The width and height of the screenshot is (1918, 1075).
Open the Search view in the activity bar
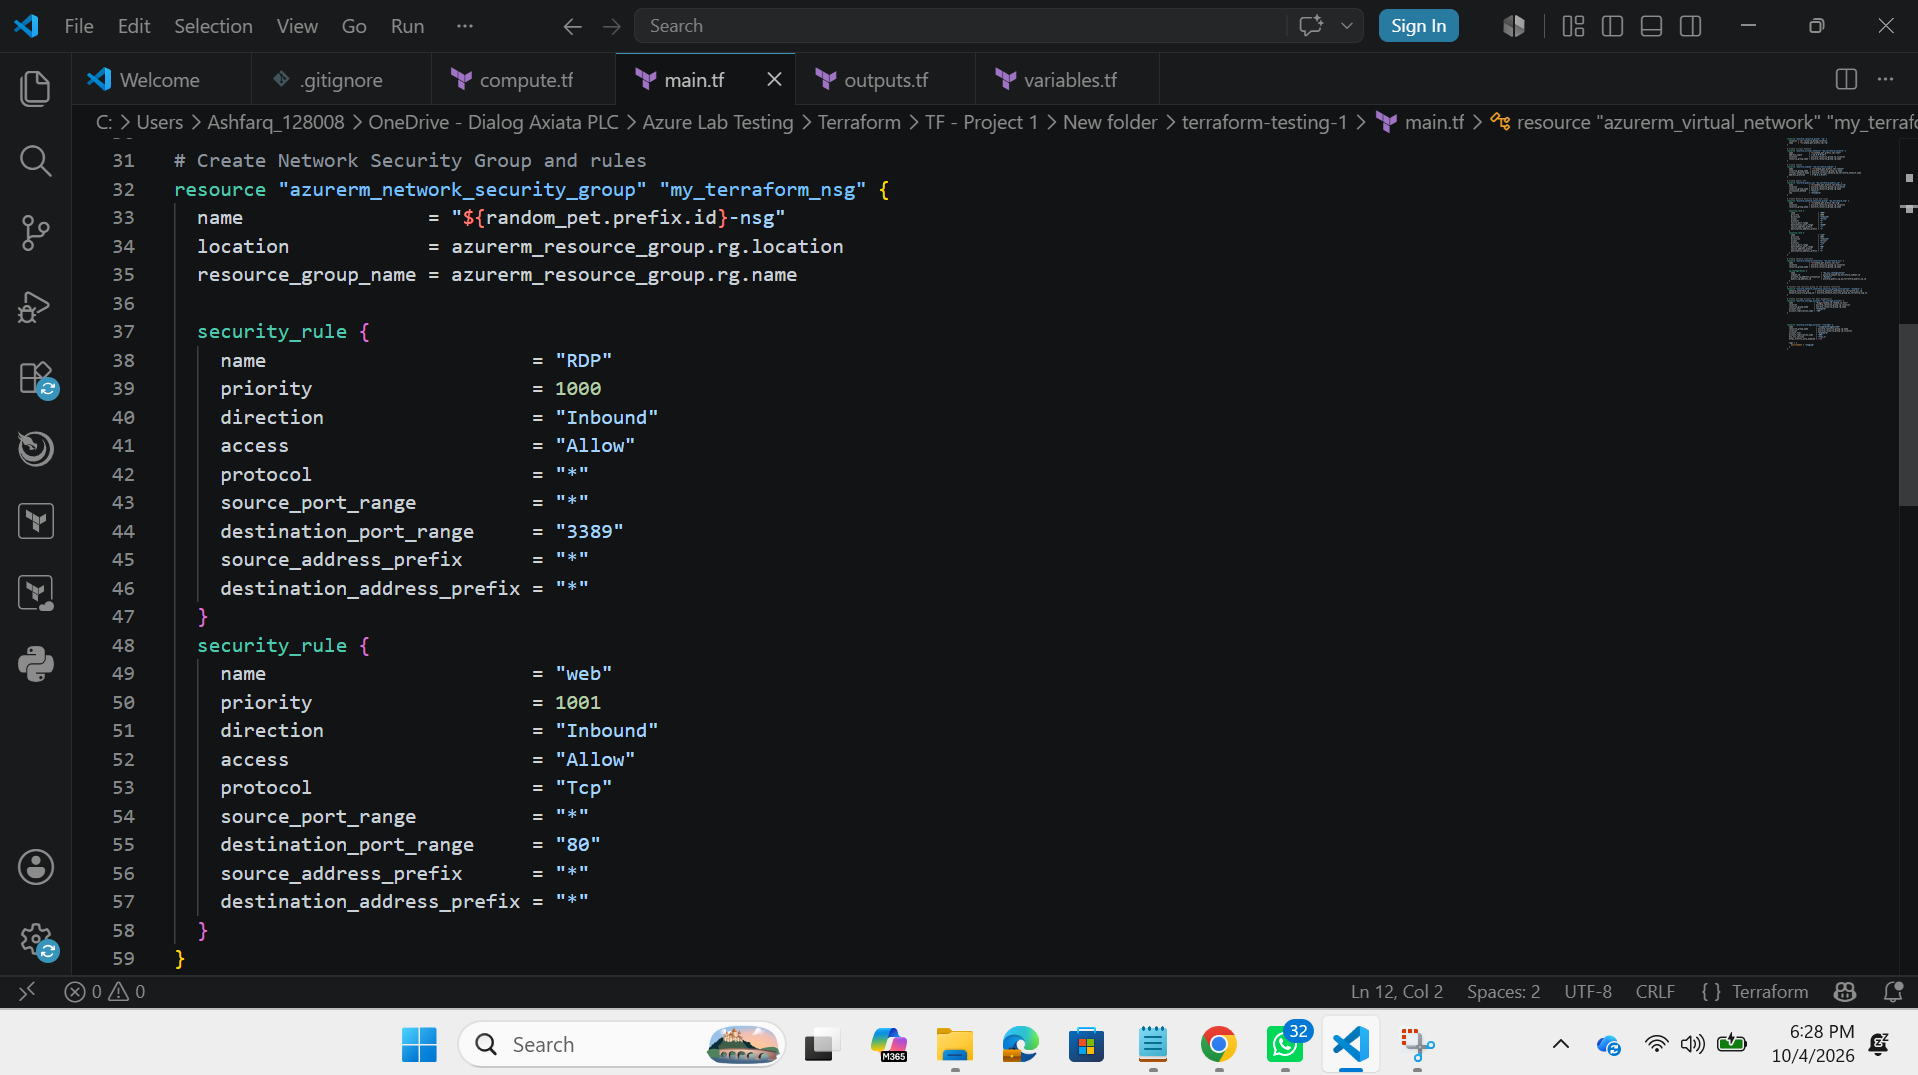36,160
